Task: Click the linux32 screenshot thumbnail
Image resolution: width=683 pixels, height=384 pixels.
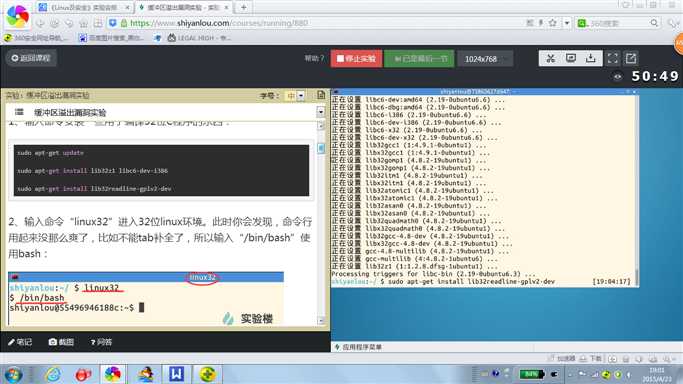Action: [x=146, y=298]
